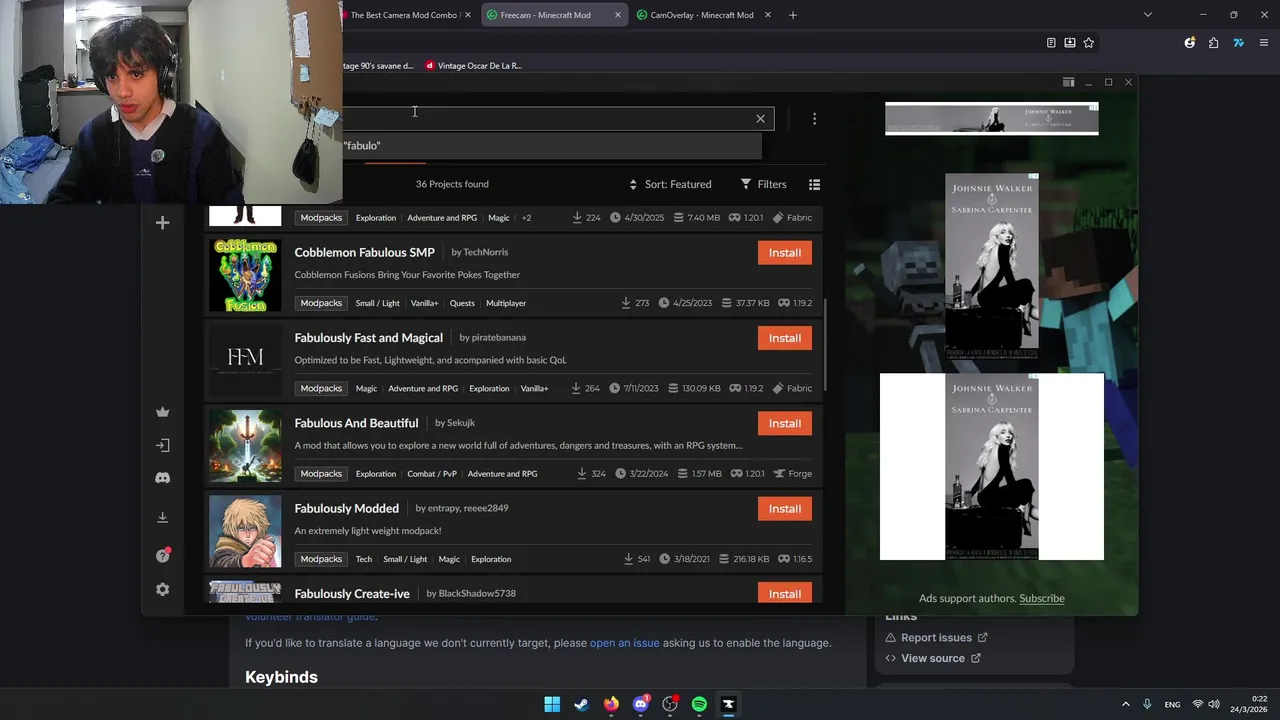Image resolution: width=1280 pixels, height=720 pixels.
Task: Open Discord from the taskbar
Action: click(641, 704)
